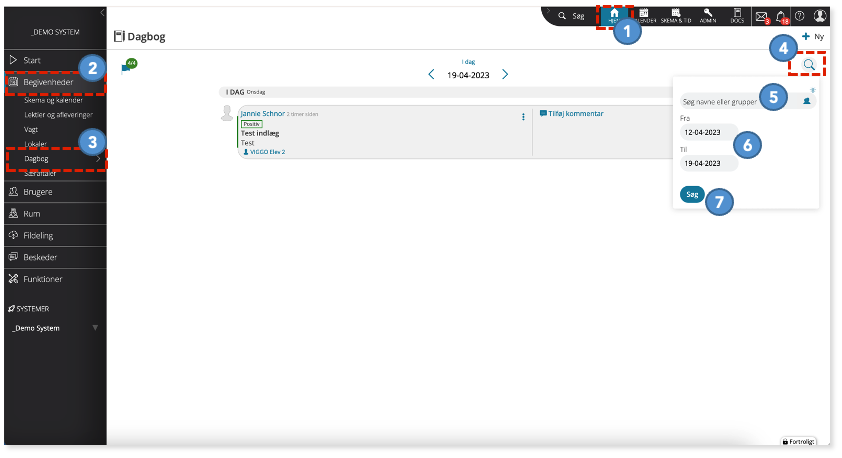Click person icon in name search field
This screenshot has width=842, height=458.
pyautogui.click(x=807, y=101)
